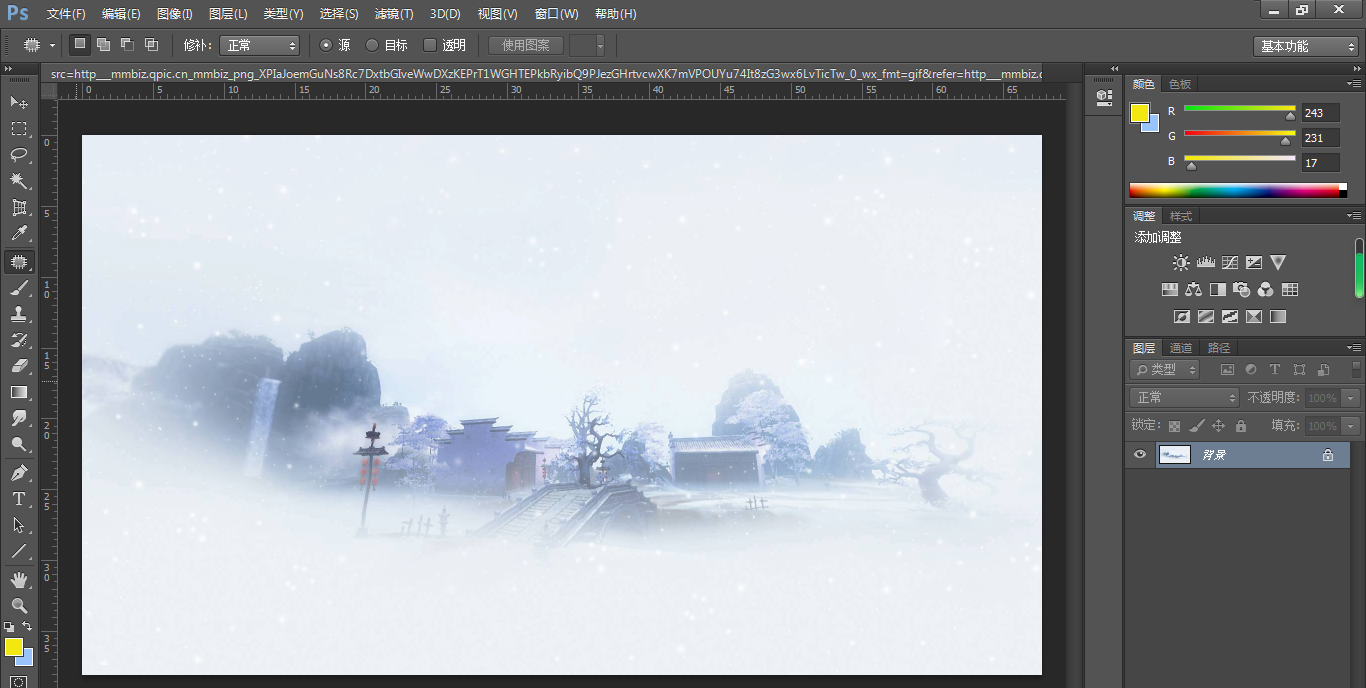Open the pattern picker dropdown arrow

[x=600, y=45]
